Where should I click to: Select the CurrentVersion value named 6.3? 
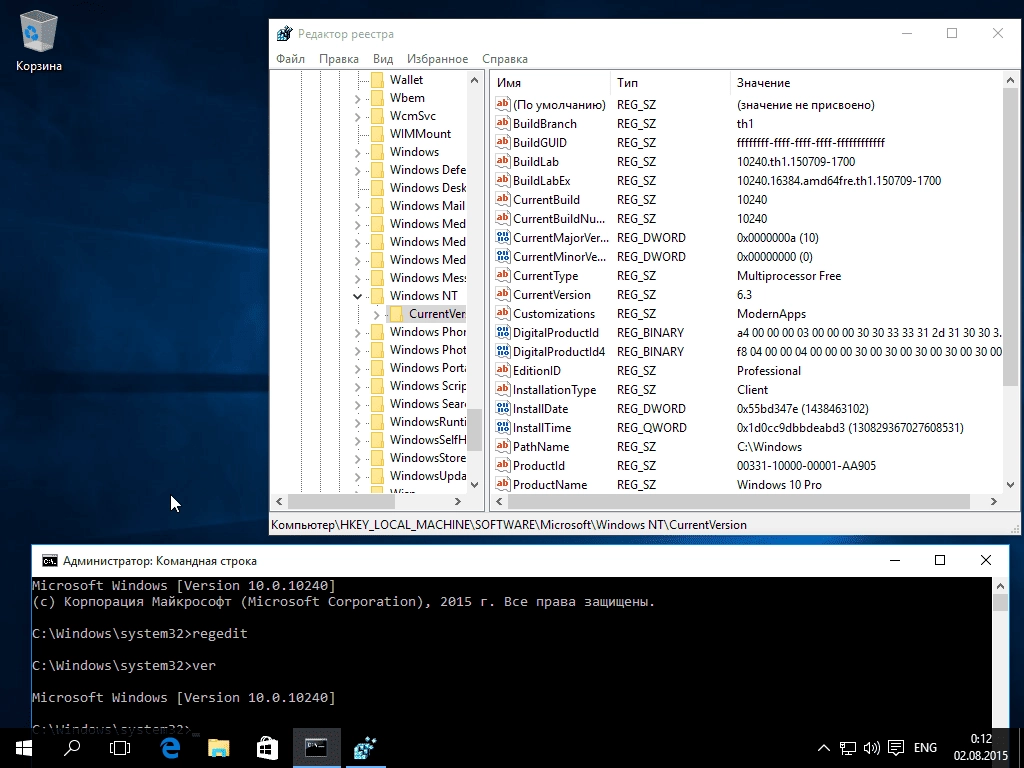tap(748, 295)
